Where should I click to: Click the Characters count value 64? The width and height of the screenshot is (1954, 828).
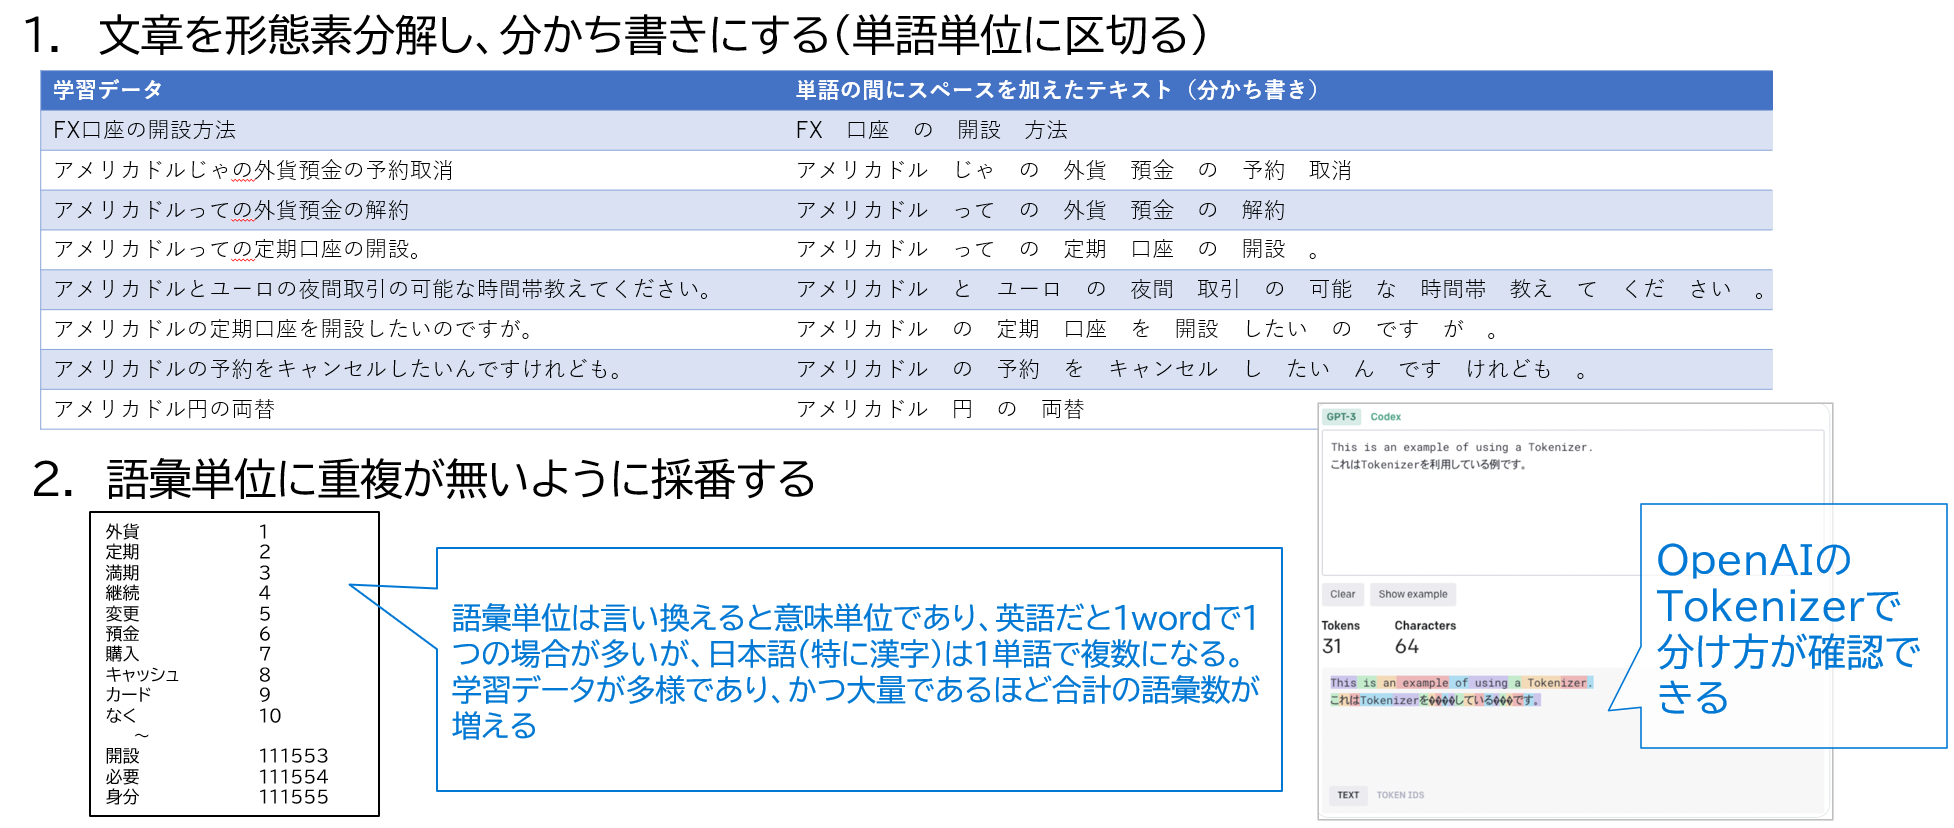1406,647
